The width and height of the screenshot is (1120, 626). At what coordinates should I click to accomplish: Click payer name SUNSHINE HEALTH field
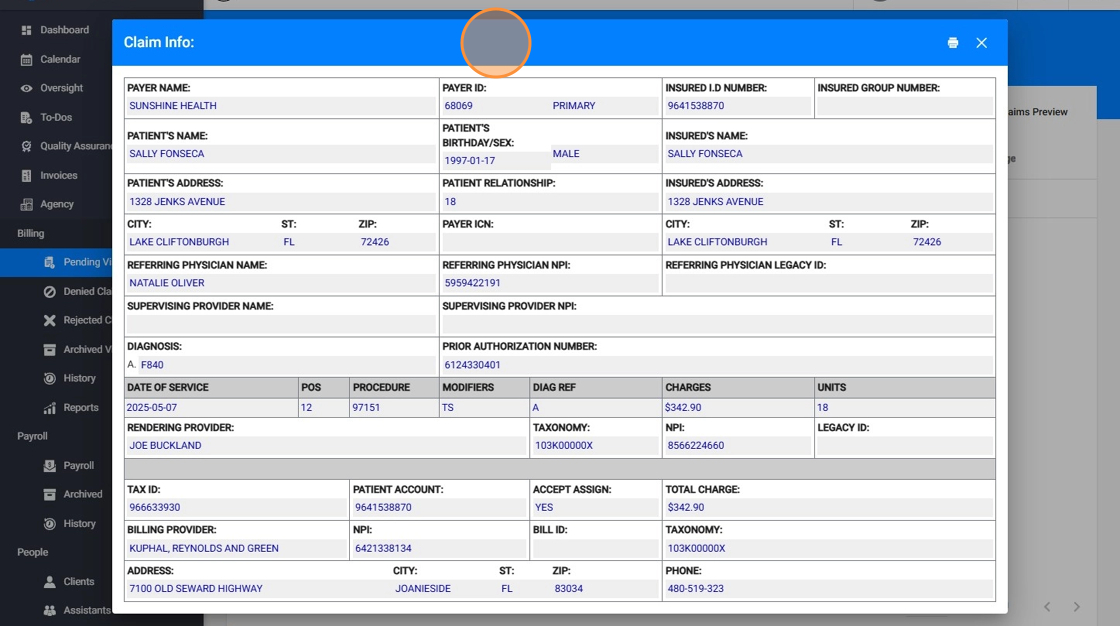pos(281,106)
